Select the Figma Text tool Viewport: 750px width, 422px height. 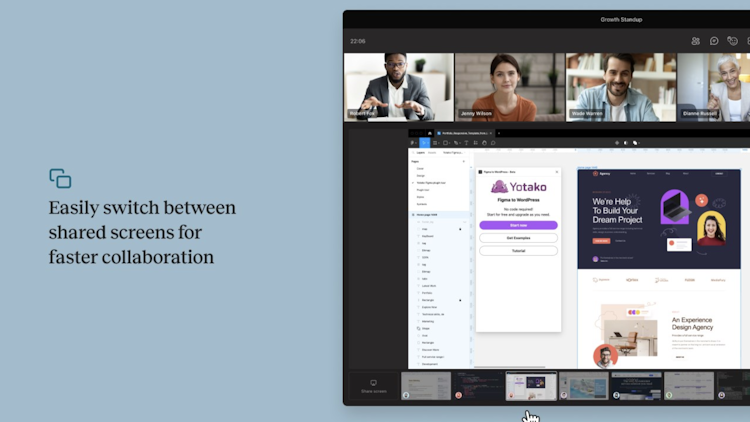[x=466, y=143]
